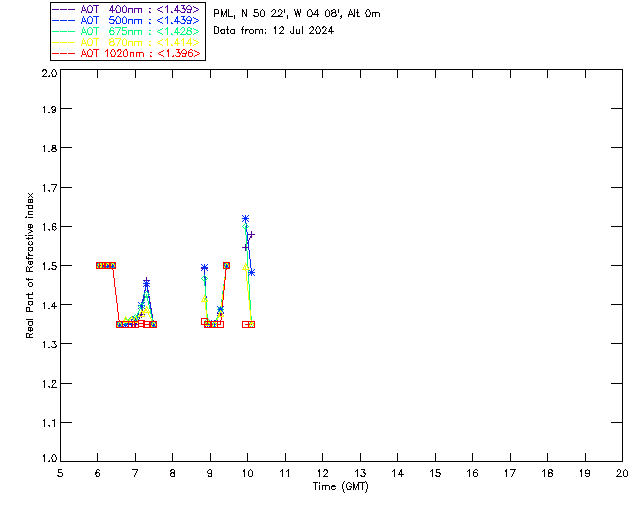The width and height of the screenshot is (640, 512).
Task: Click the AOT 400nm legend entry
Action: pyautogui.click(x=126, y=9)
